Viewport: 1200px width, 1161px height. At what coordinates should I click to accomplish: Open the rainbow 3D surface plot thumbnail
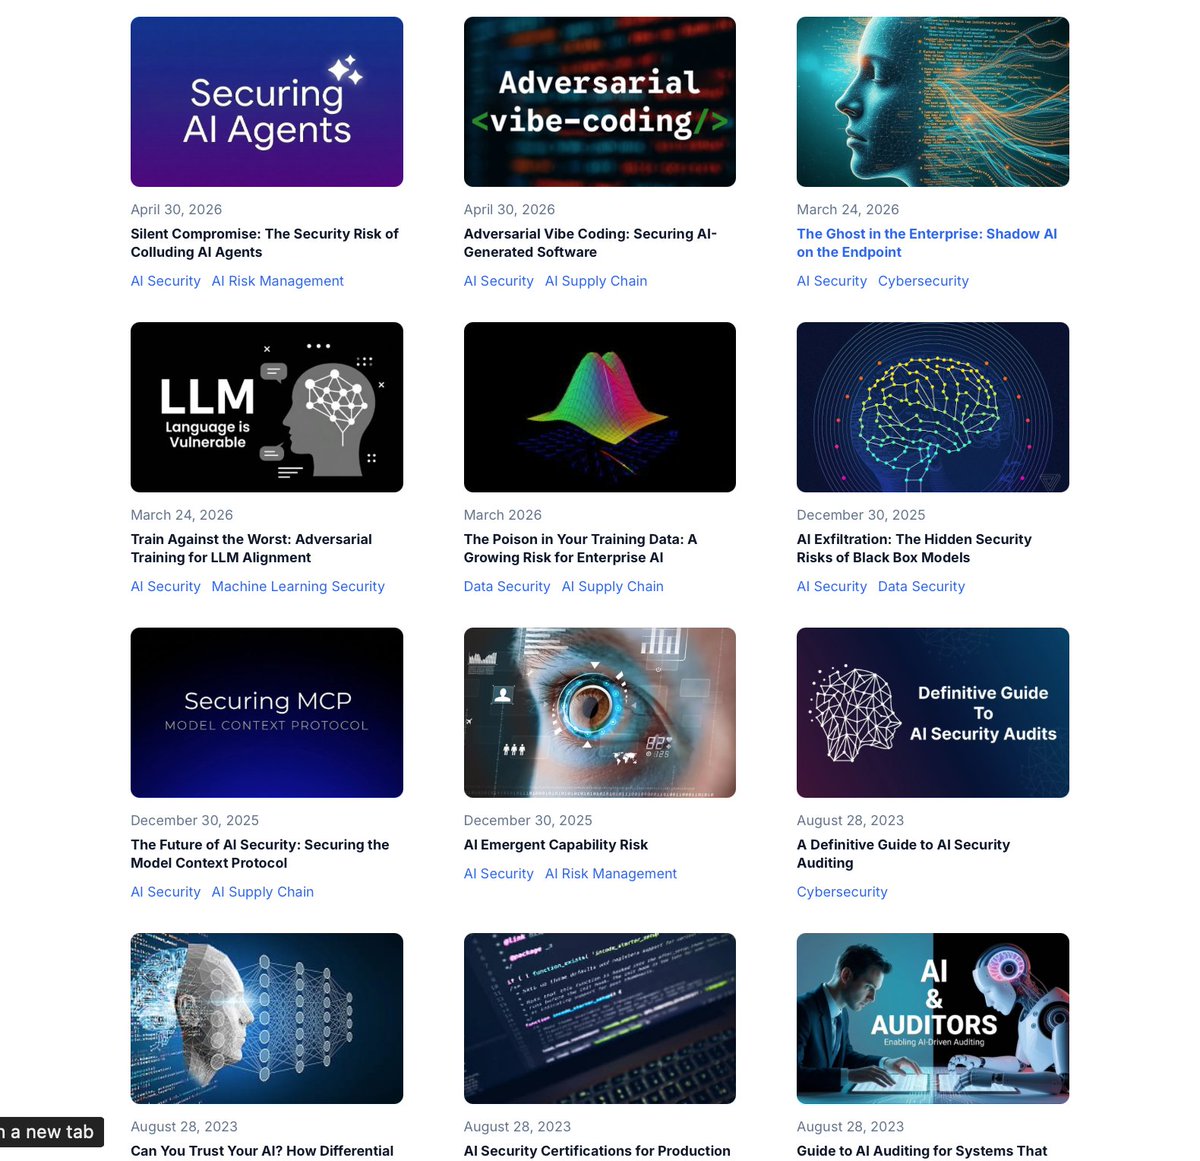600,407
